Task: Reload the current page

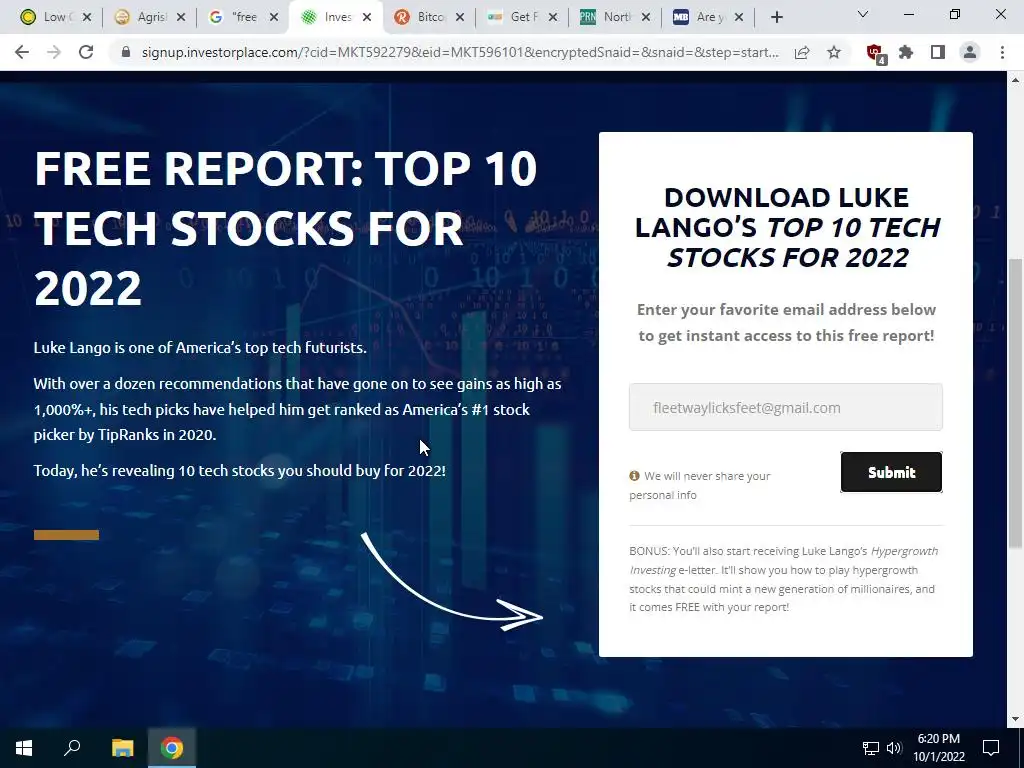Action: (x=86, y=52)
